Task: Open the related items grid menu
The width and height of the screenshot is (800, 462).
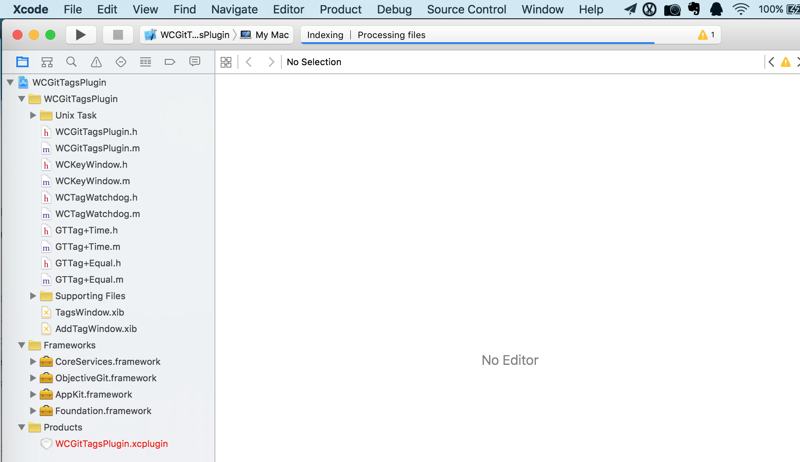Action: coord(226,62)
